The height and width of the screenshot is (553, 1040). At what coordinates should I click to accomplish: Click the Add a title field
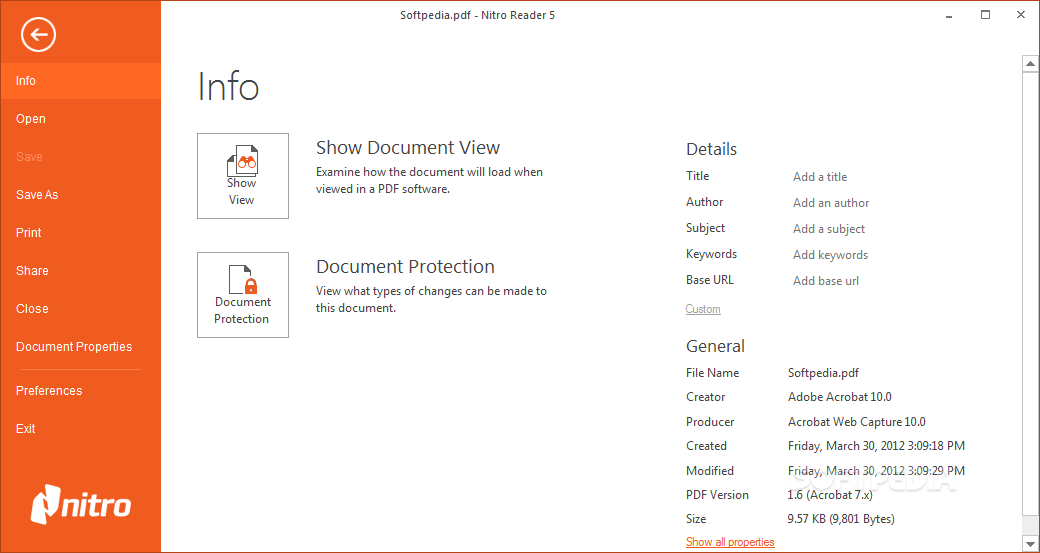coord(820,177)
